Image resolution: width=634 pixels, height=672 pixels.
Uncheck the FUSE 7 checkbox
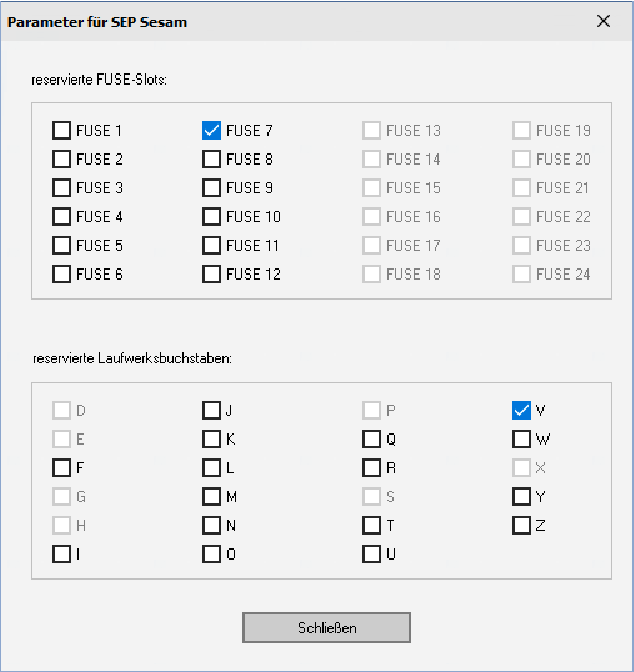[x=211, y=130]
